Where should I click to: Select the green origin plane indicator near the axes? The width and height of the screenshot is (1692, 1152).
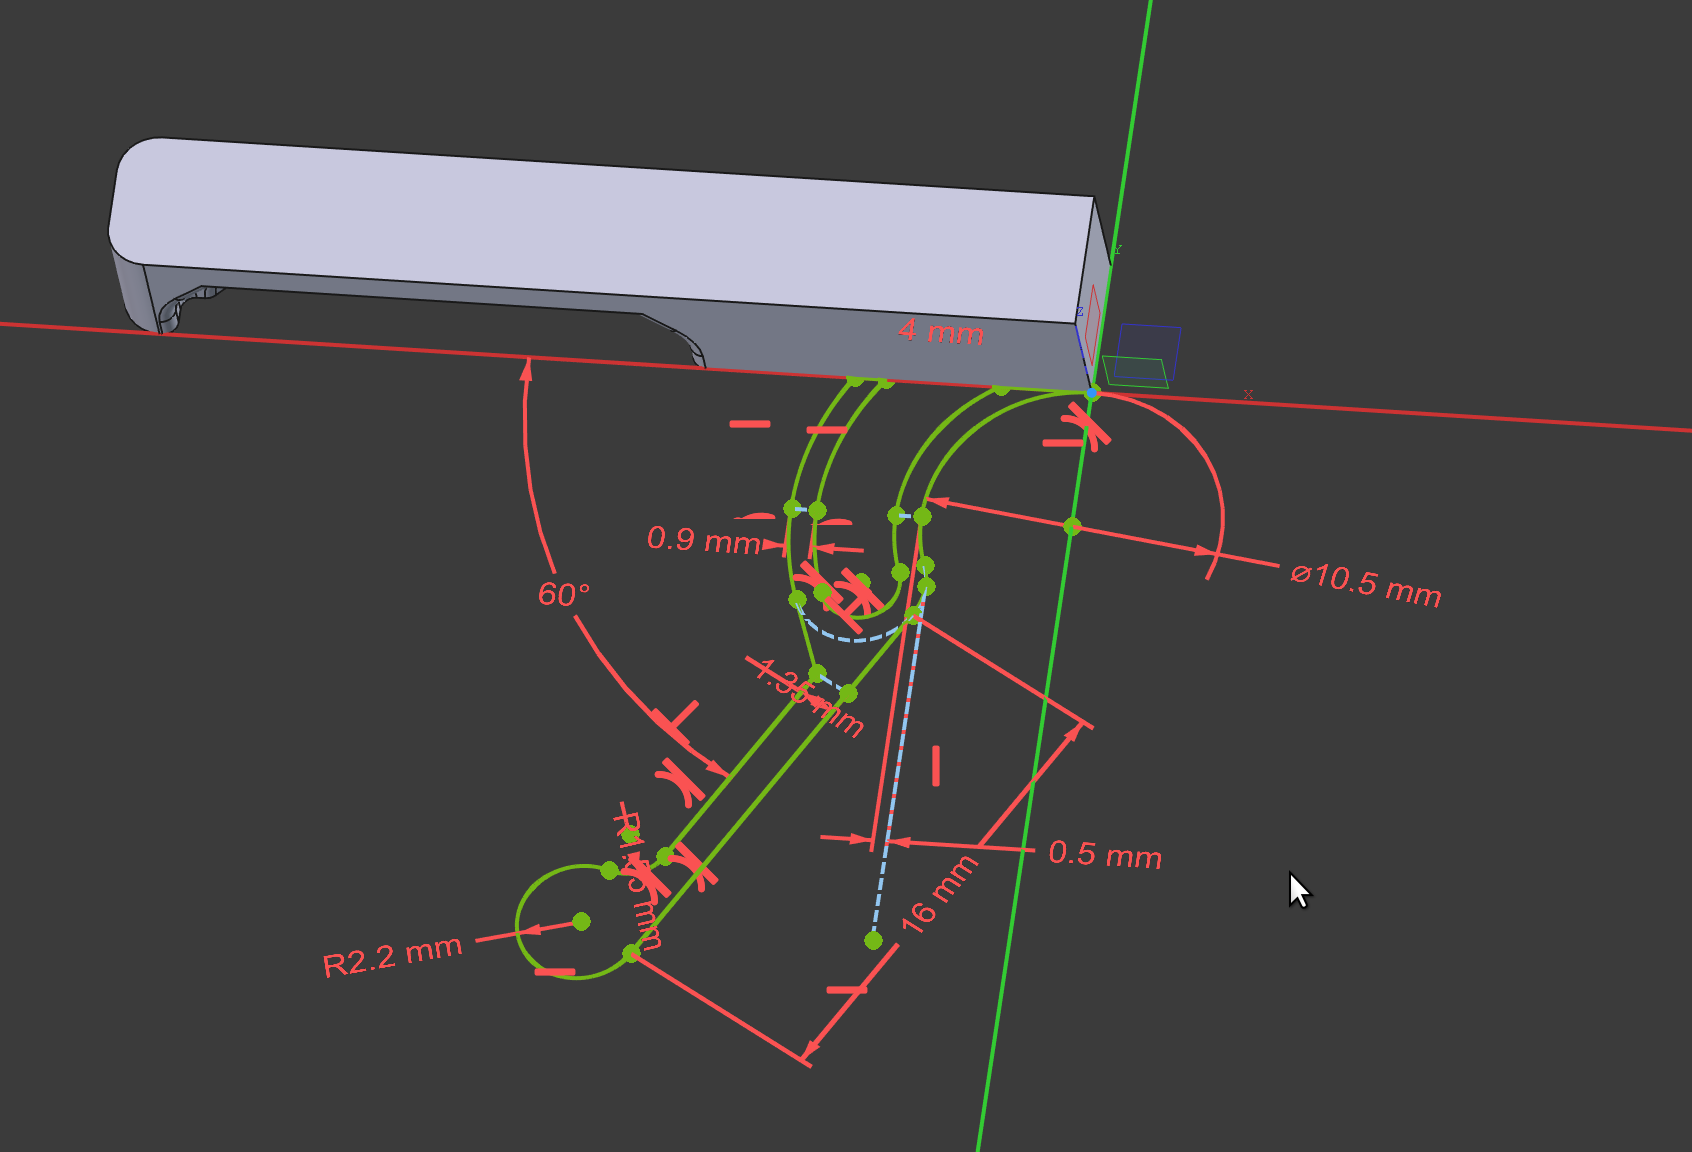tap(1135, 372)
